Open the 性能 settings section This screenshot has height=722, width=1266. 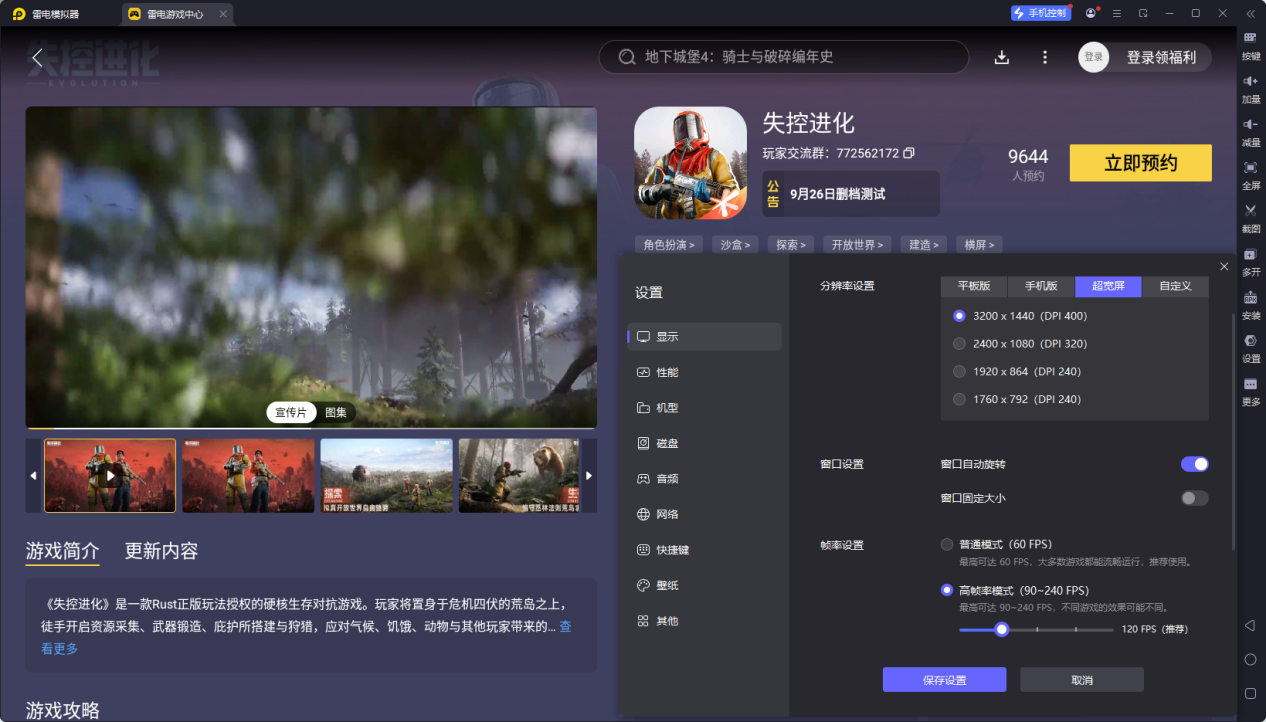[x=667, y=372]
